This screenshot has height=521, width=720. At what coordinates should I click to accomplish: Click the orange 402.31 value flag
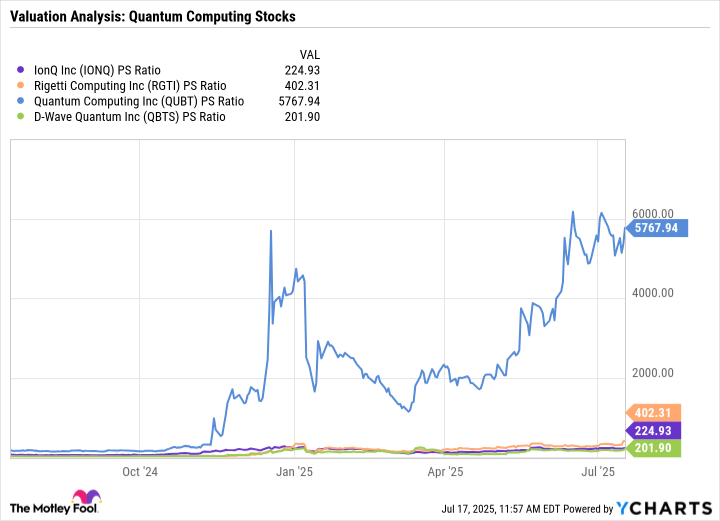click(x=654, y=413)
